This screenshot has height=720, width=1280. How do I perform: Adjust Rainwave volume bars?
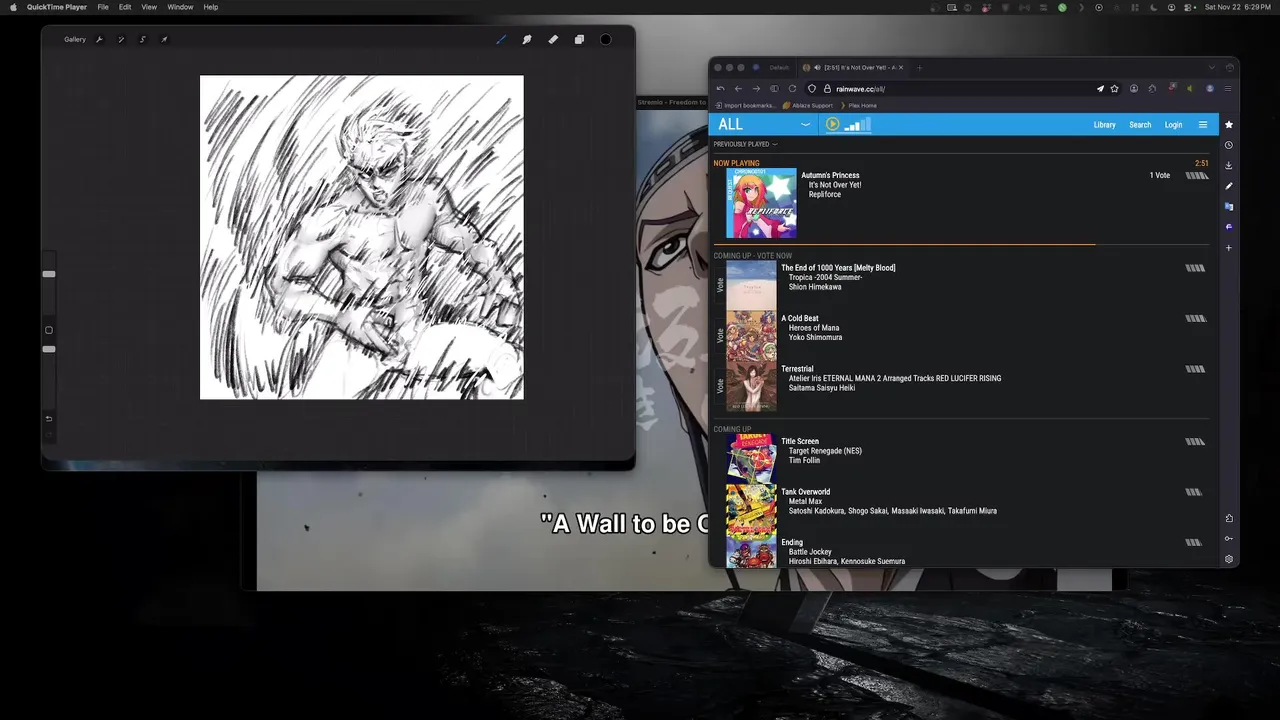[x=858, y=124]
